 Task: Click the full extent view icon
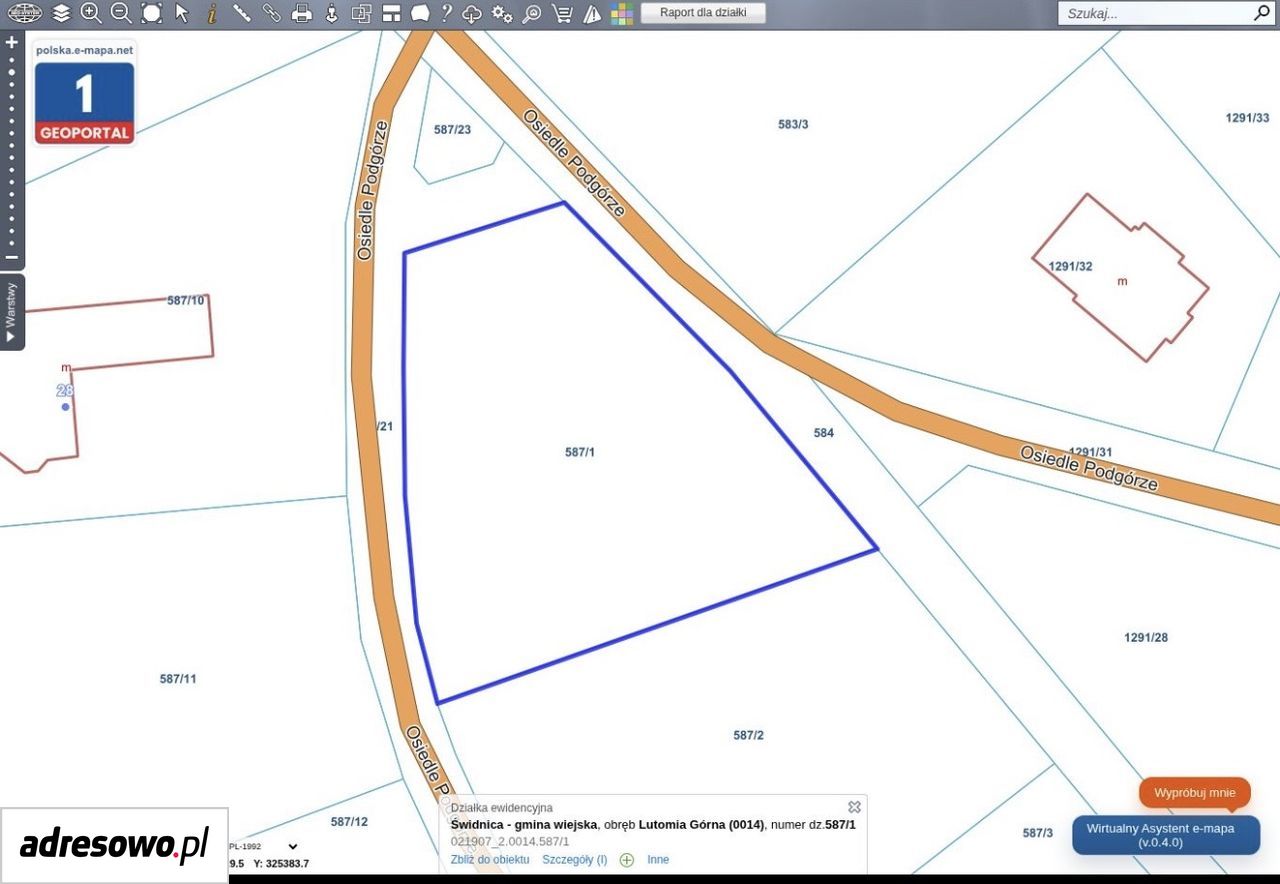151,13
